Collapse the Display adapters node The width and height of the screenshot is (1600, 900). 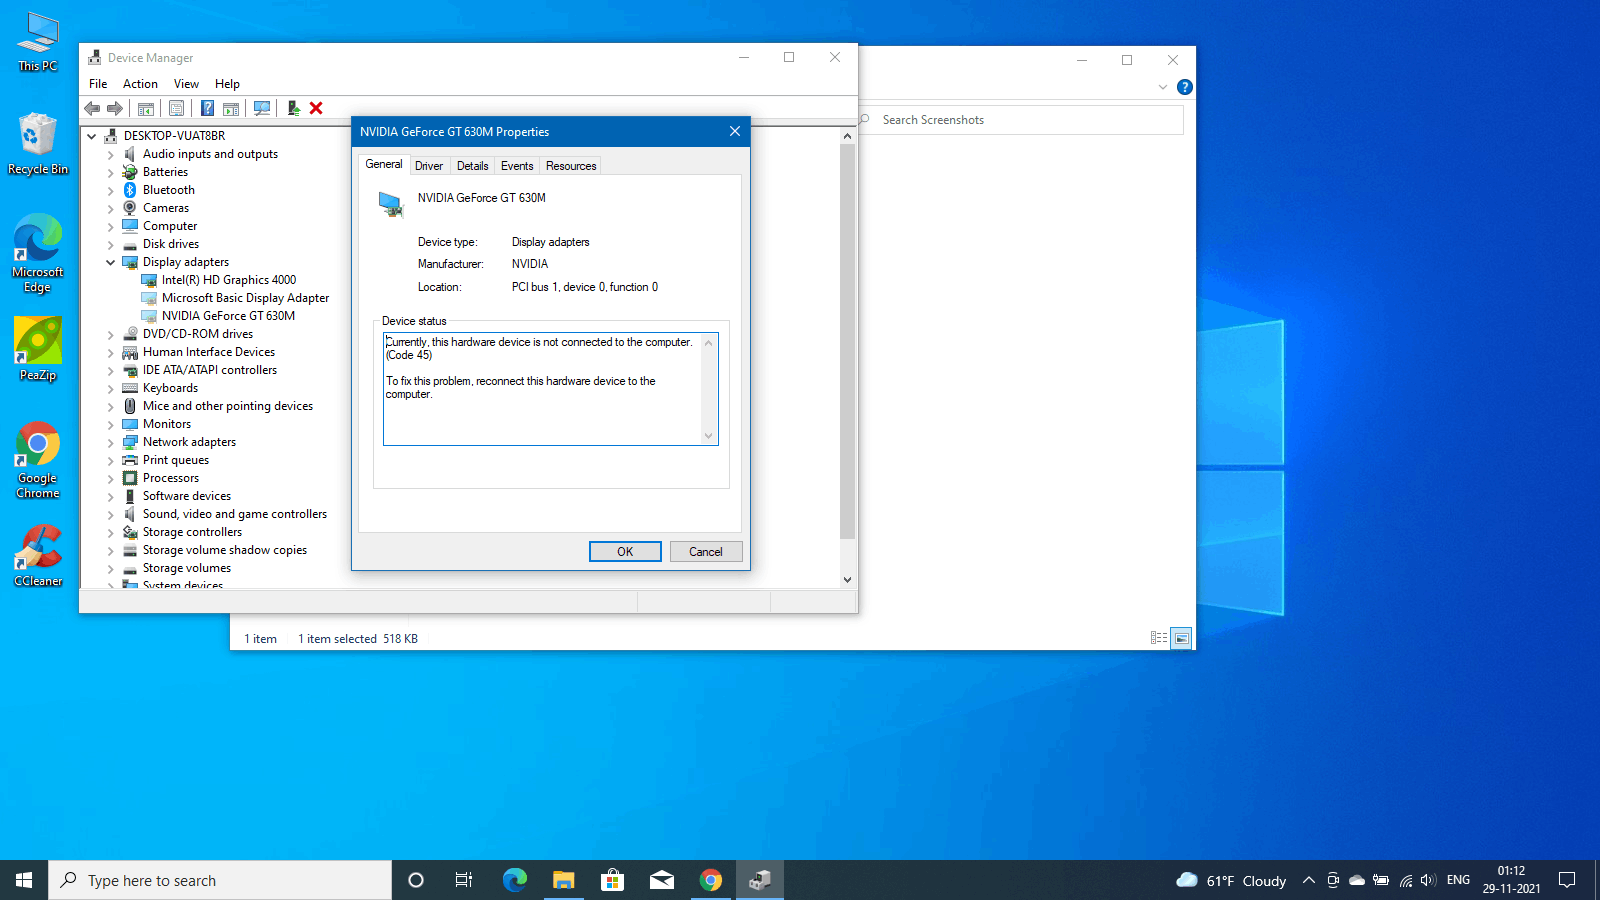pyautogui.click(x=111, y=263)
